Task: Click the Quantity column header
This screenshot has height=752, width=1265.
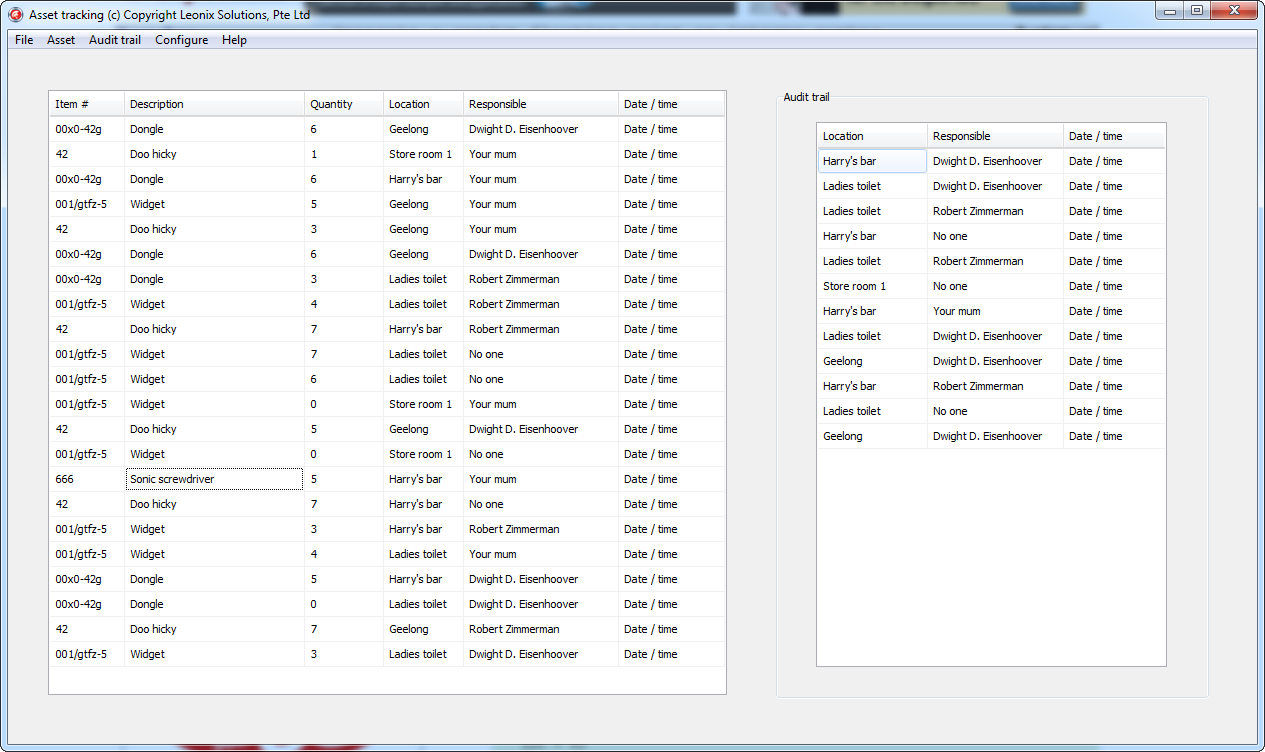Action: 343,104
